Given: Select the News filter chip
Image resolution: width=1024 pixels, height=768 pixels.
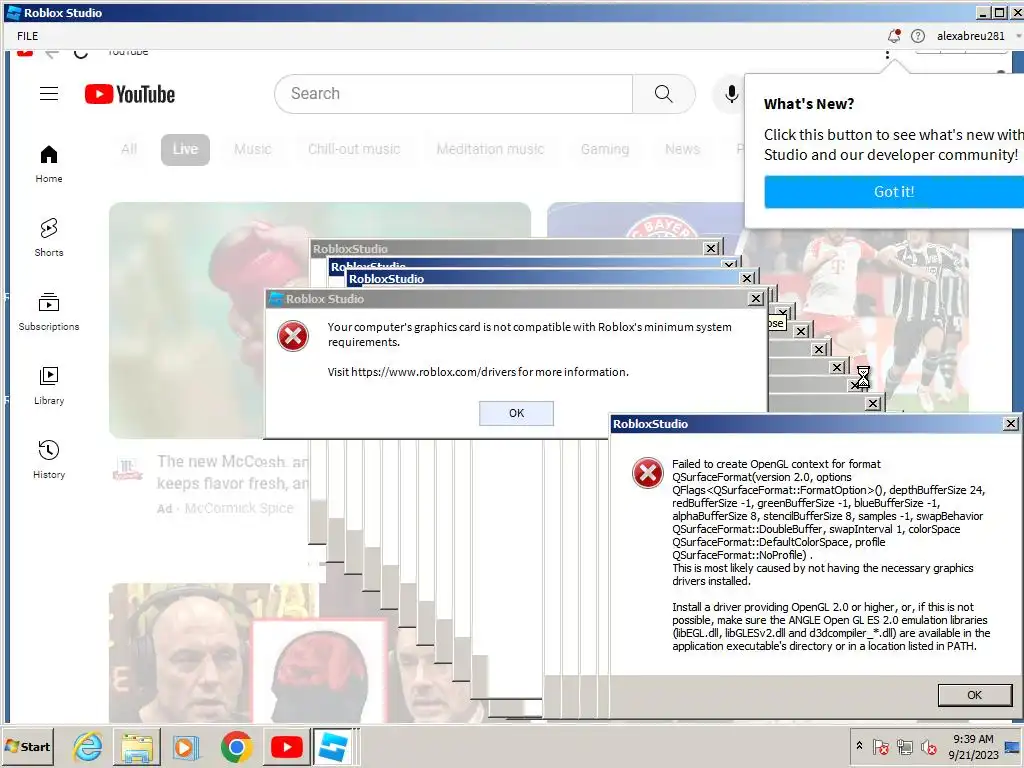Looking at the screenshot, I should (x=682, y=149).
